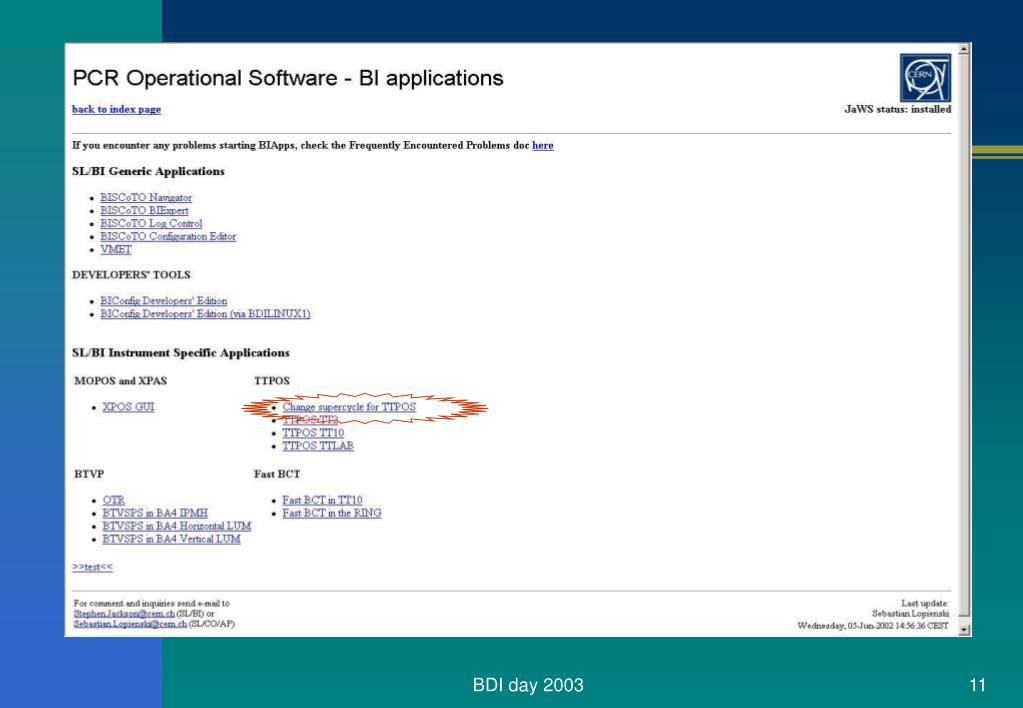The image size is (1023, 708).
Task: Click 'Change supercycle for TTPOS' link
Action: 348,407
